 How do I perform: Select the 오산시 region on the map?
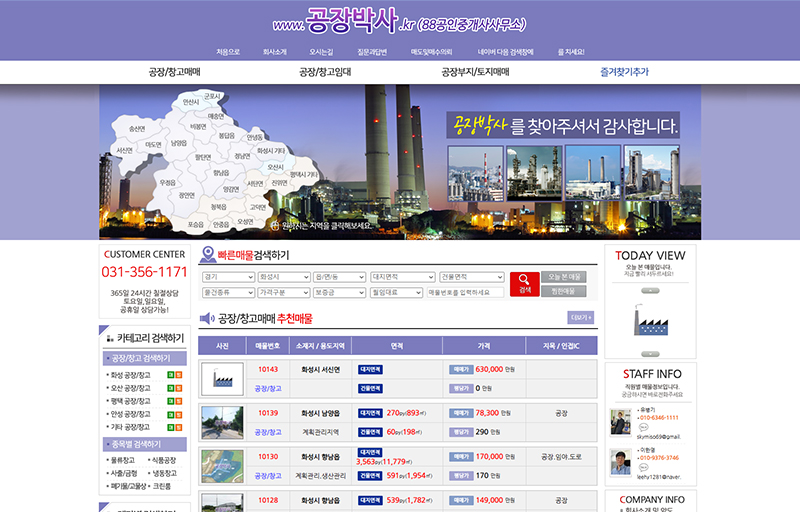[276, 167]
